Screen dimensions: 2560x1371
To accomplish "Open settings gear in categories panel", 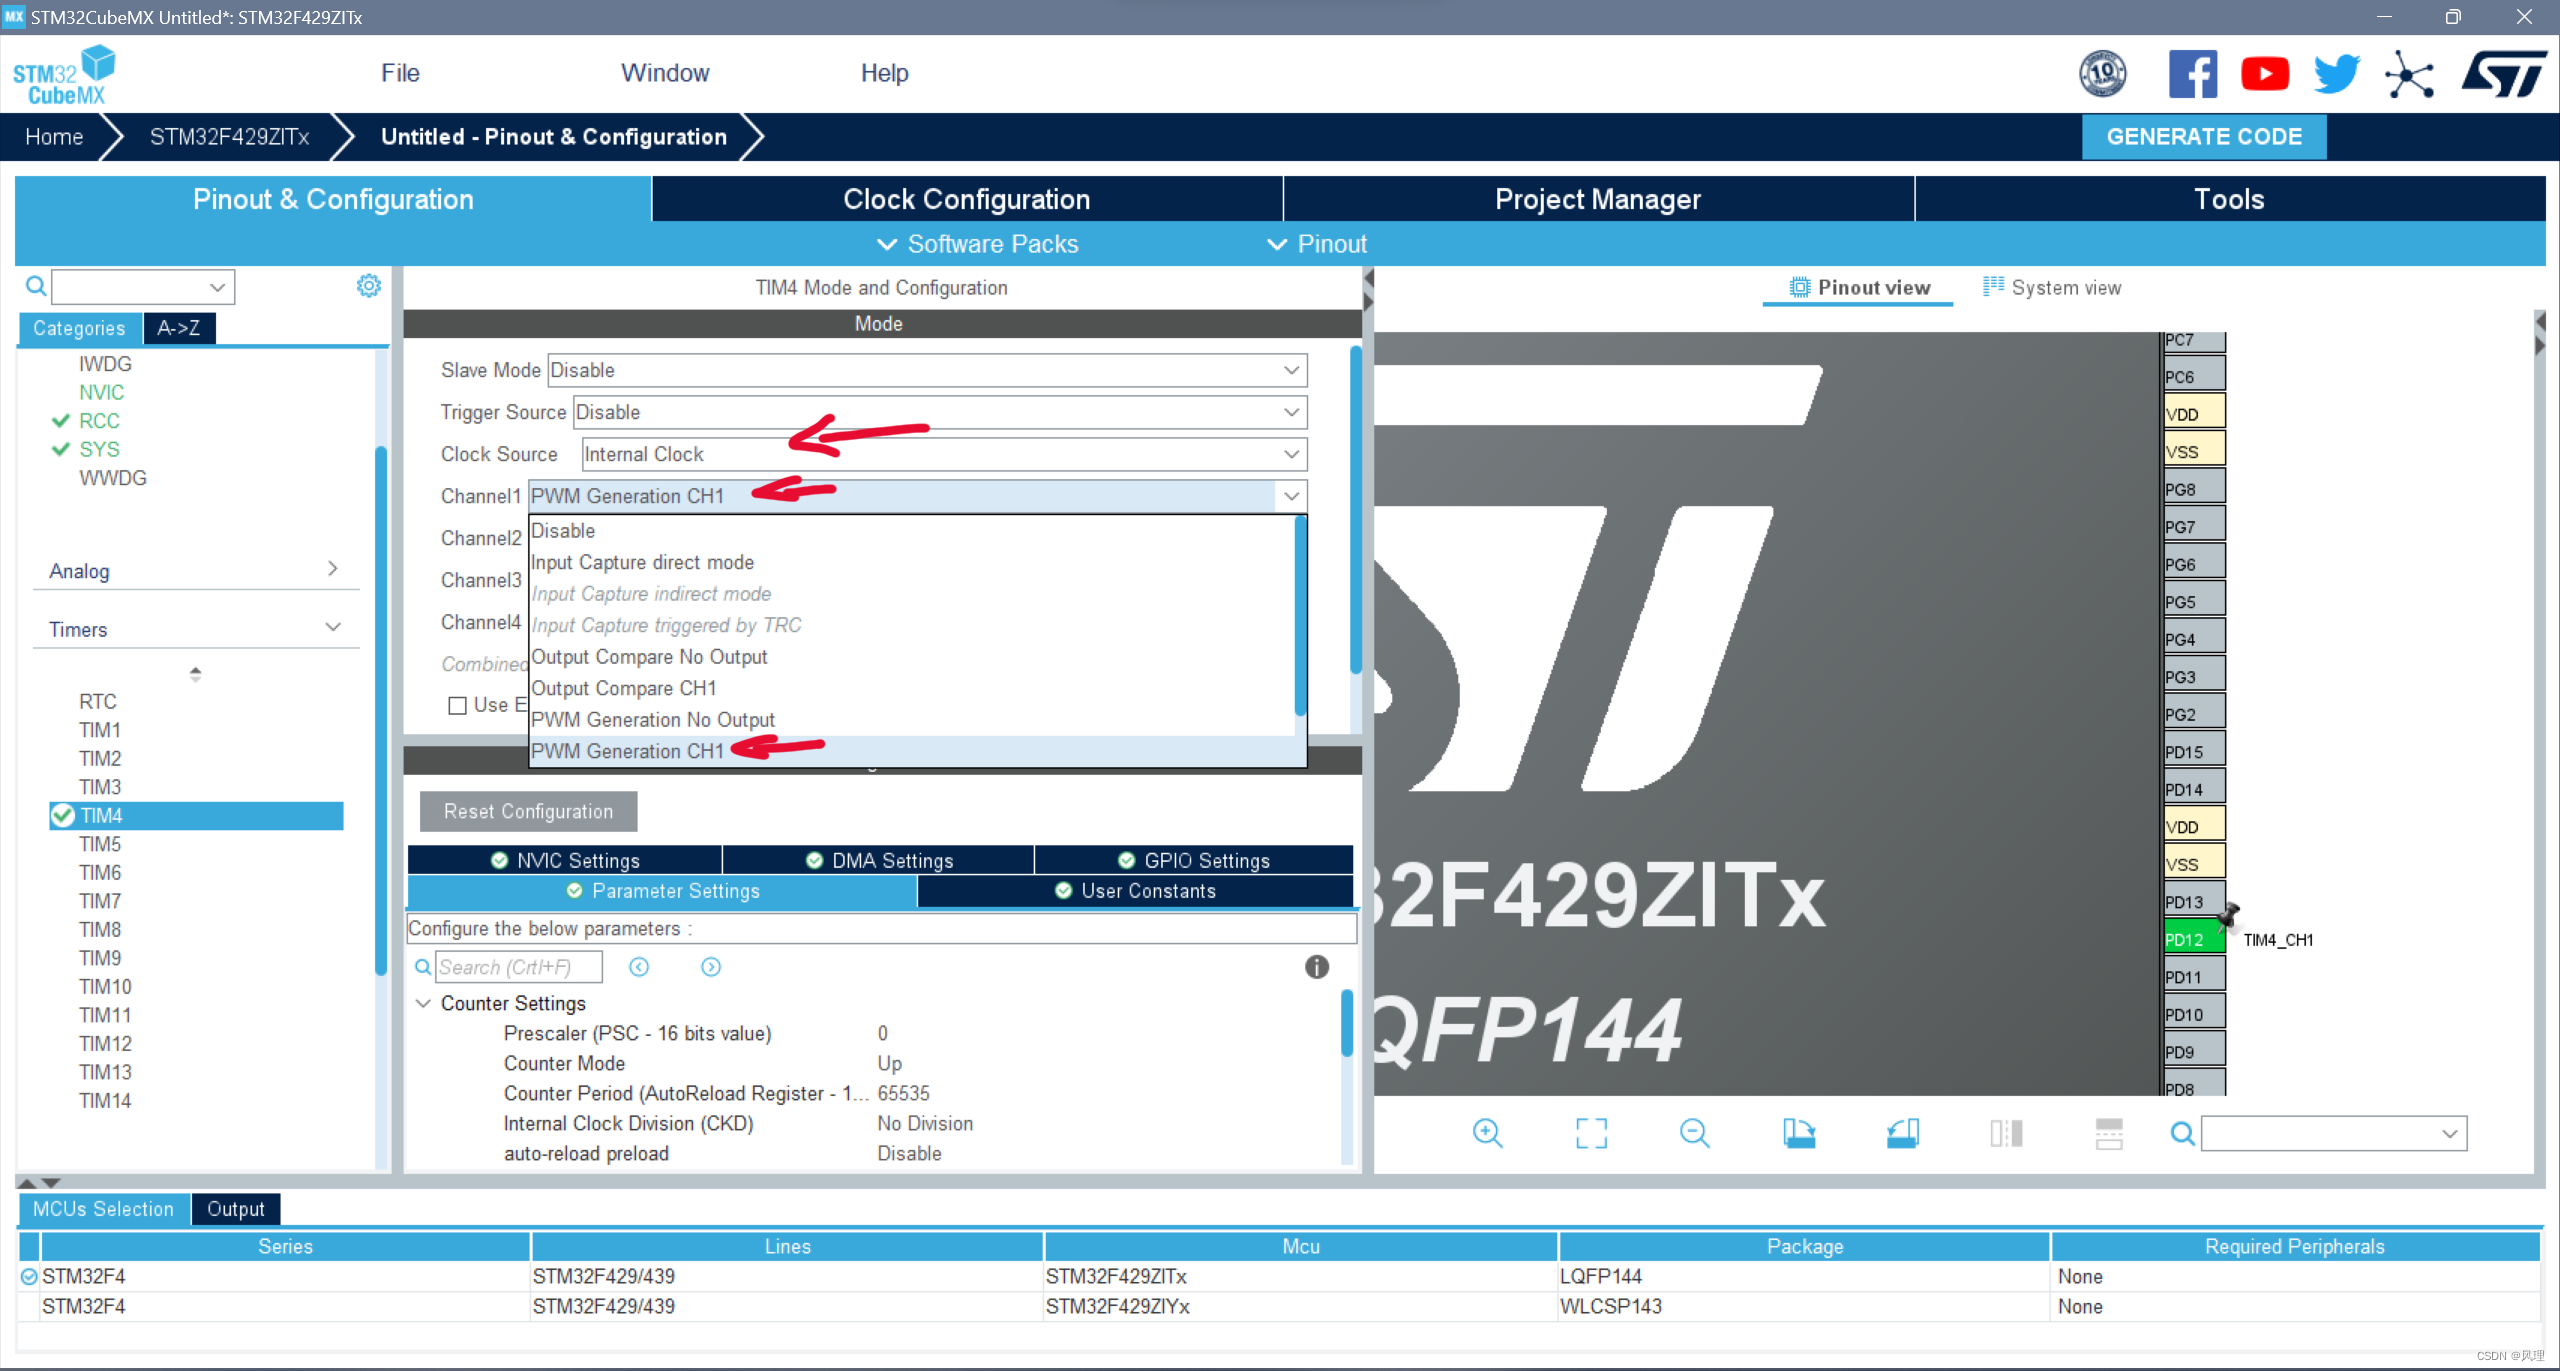I will click(x=368, y=286).
